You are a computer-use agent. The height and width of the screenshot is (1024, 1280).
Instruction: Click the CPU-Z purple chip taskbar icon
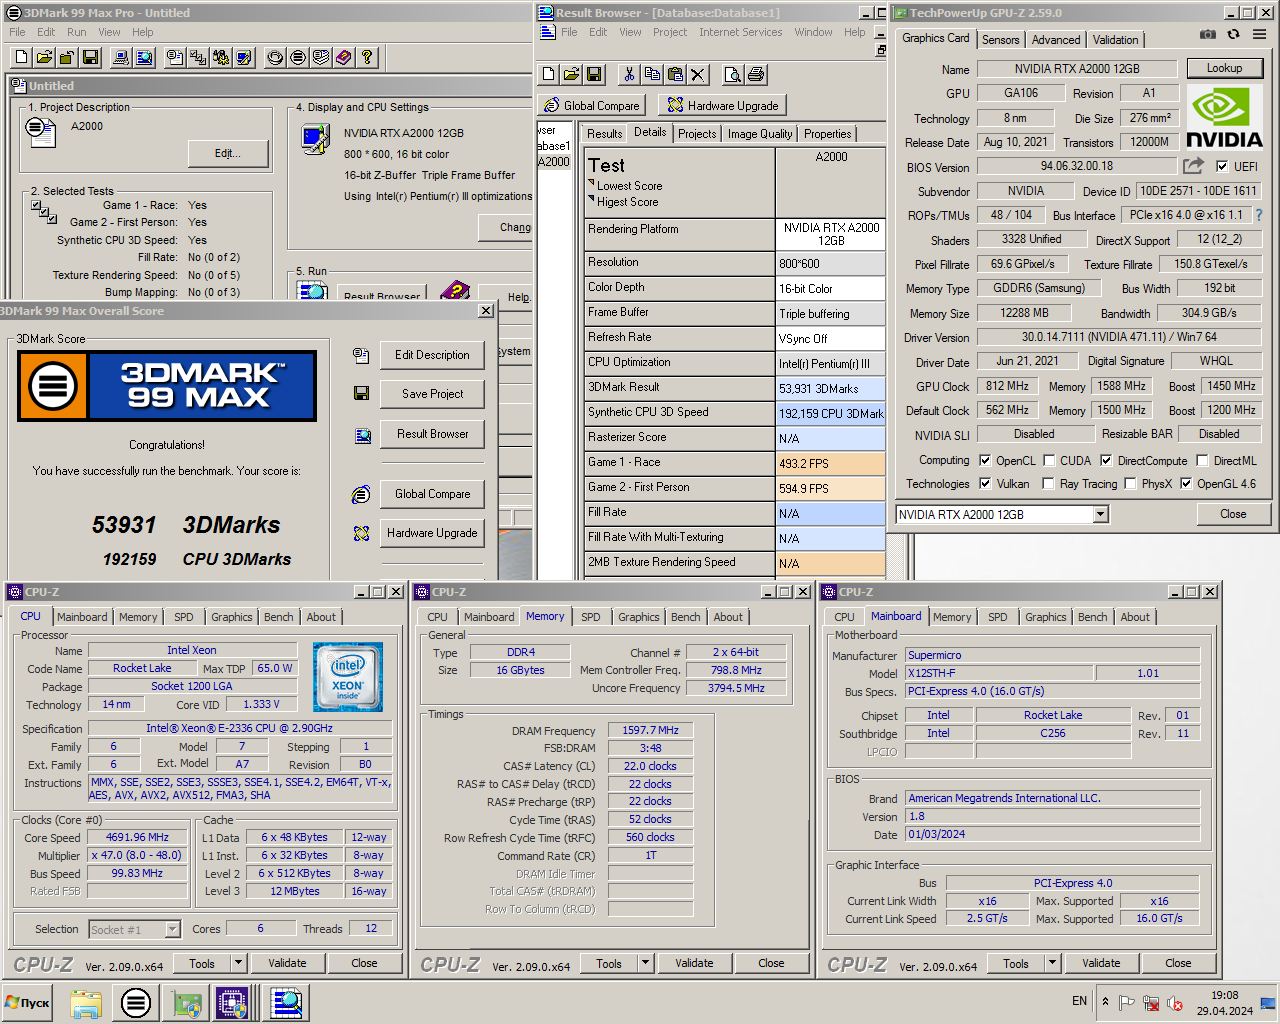[232, 1002]
